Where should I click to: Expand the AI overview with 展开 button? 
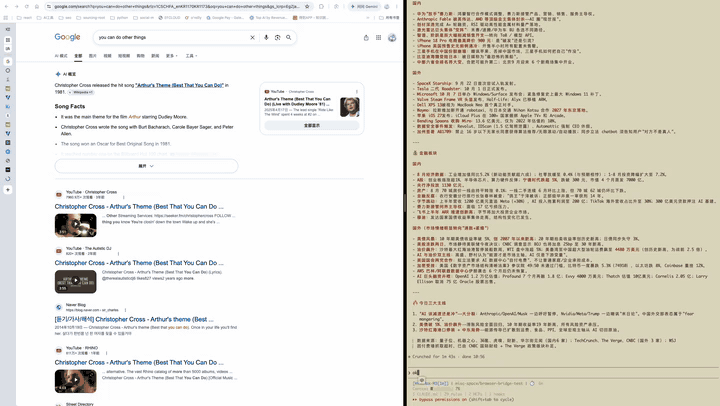(146, 166)
